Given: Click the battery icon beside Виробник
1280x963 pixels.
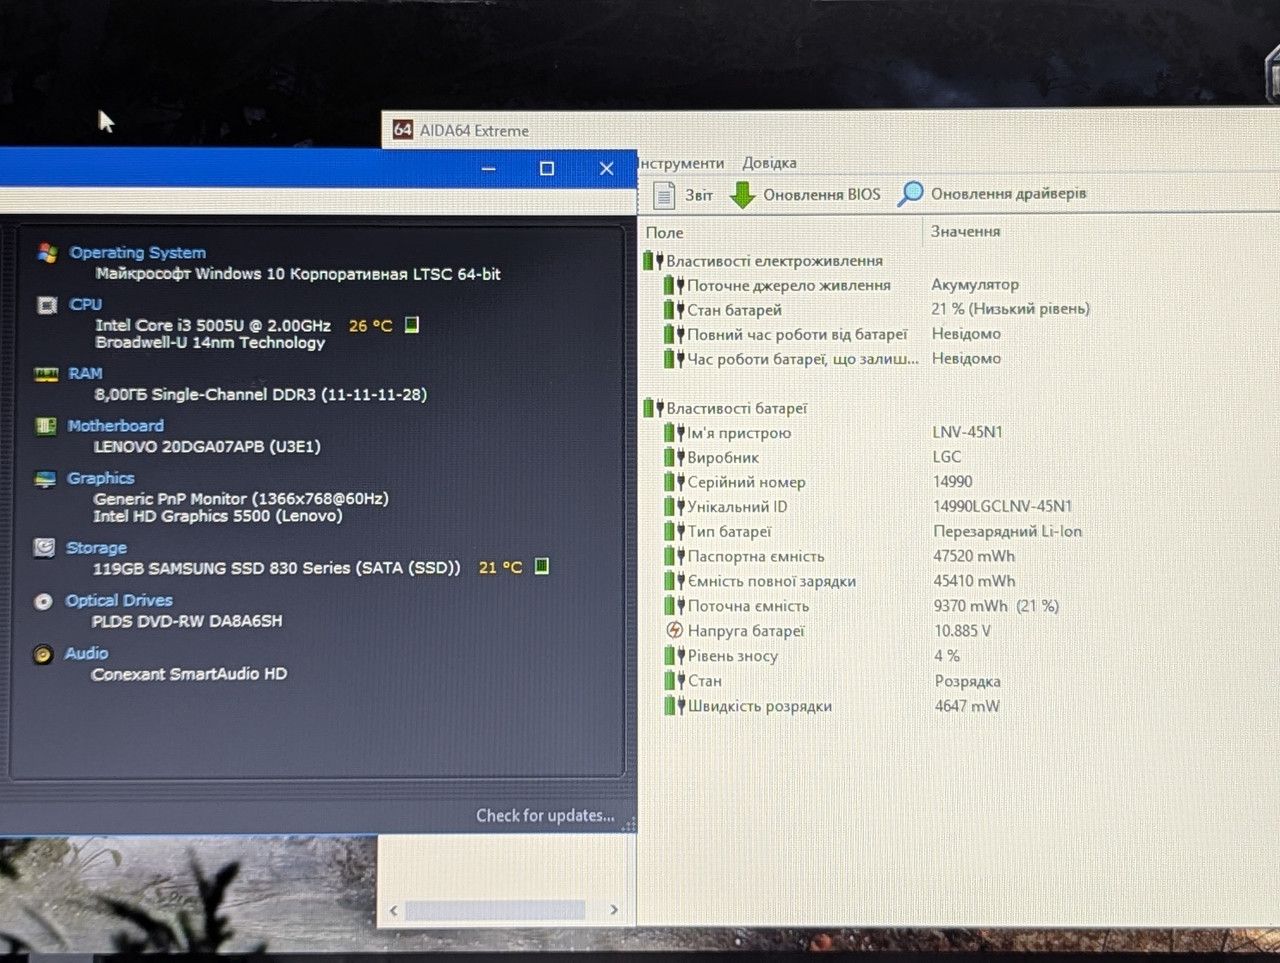Looking at the screenshot, I should tap(674, 457).
